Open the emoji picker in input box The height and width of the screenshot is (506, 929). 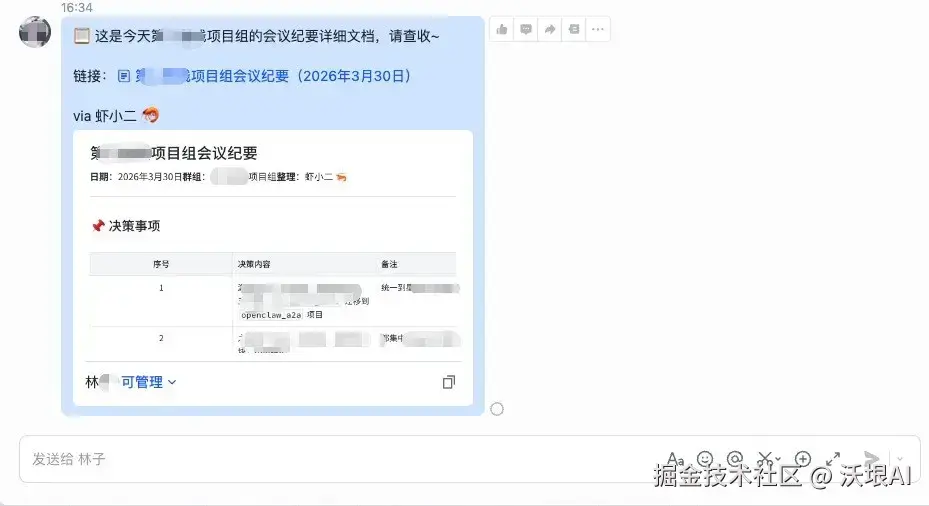point(705,459)
